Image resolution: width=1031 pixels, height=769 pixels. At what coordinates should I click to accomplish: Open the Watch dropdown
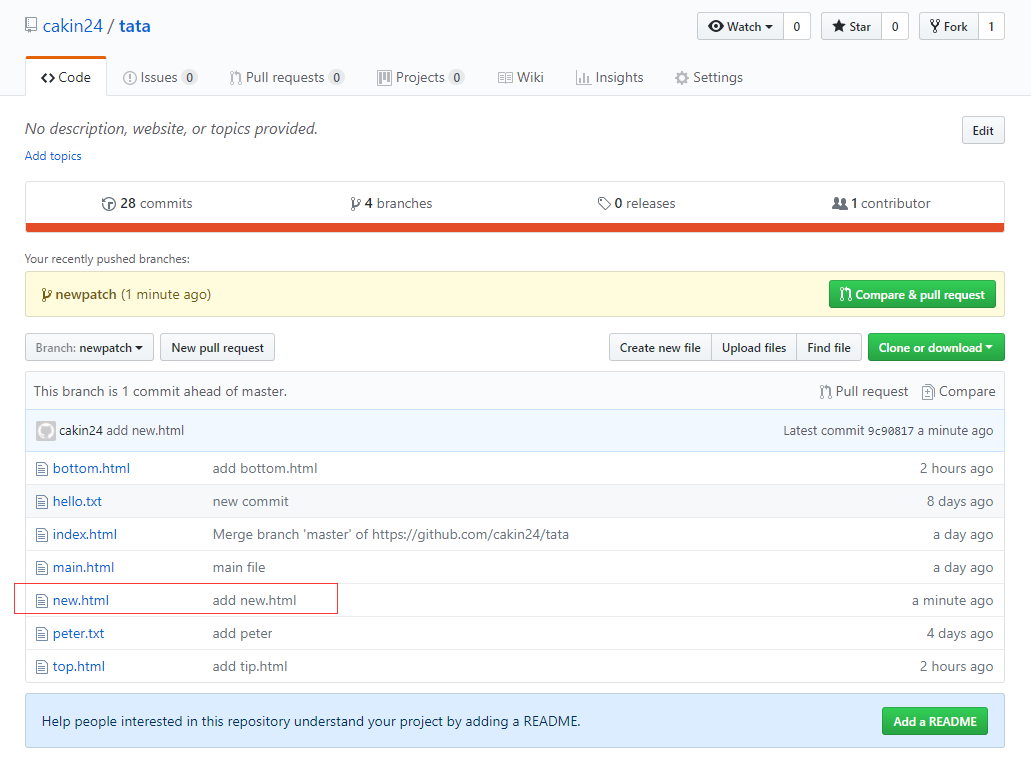point(740,26)
